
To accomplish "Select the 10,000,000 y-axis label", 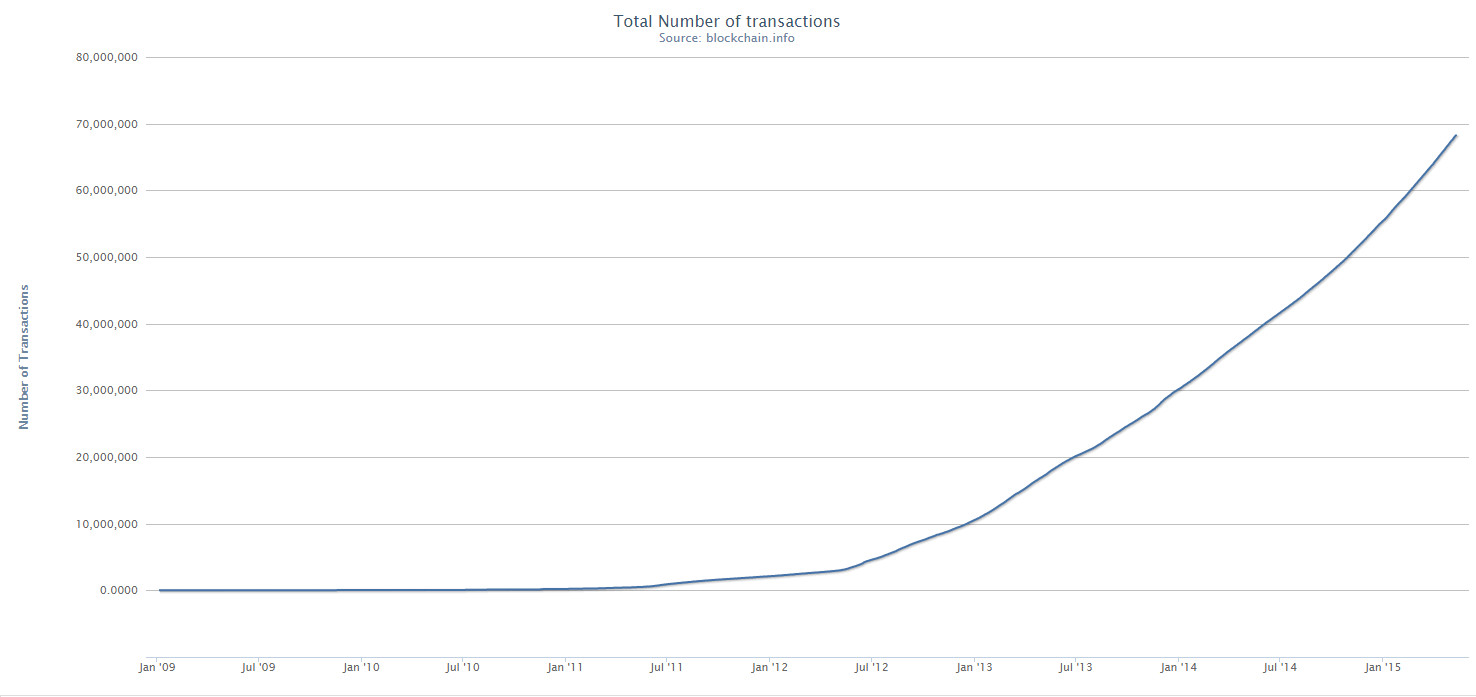I will (106, 524).
